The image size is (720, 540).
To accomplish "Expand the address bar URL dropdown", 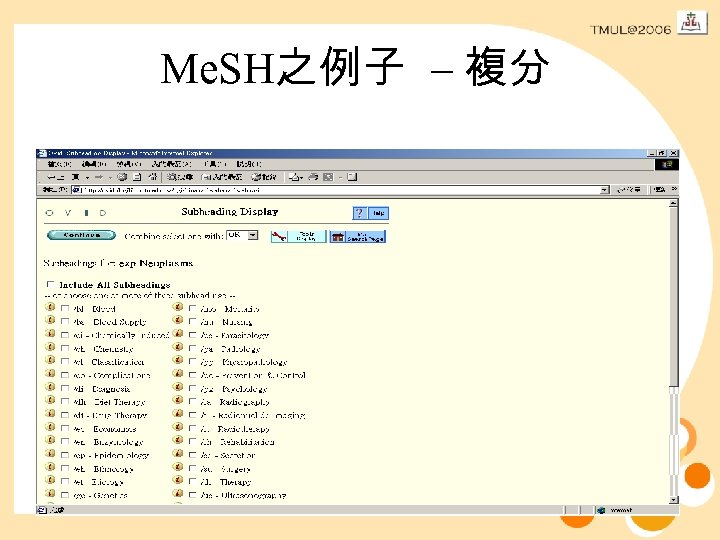I will click(x=605, y=190).
